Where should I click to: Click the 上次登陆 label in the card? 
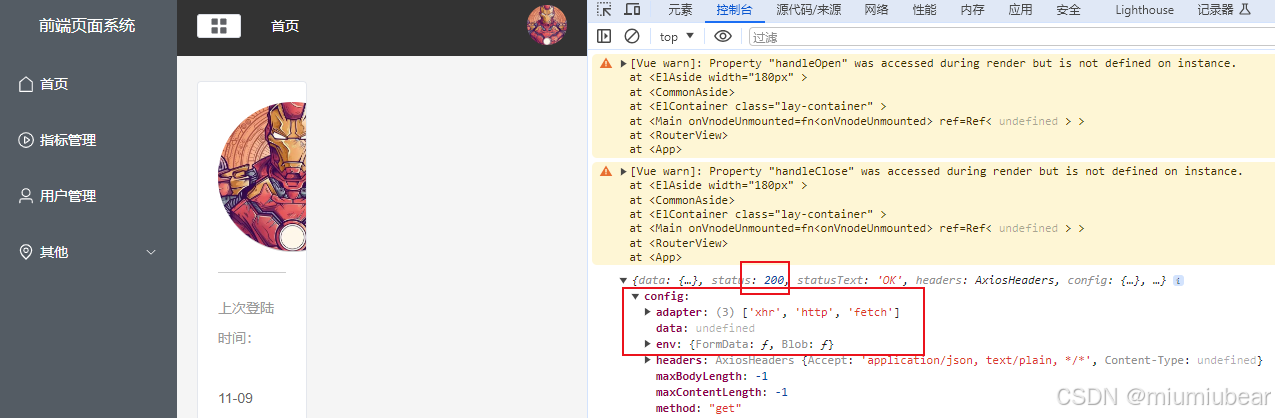pos(246,308)
